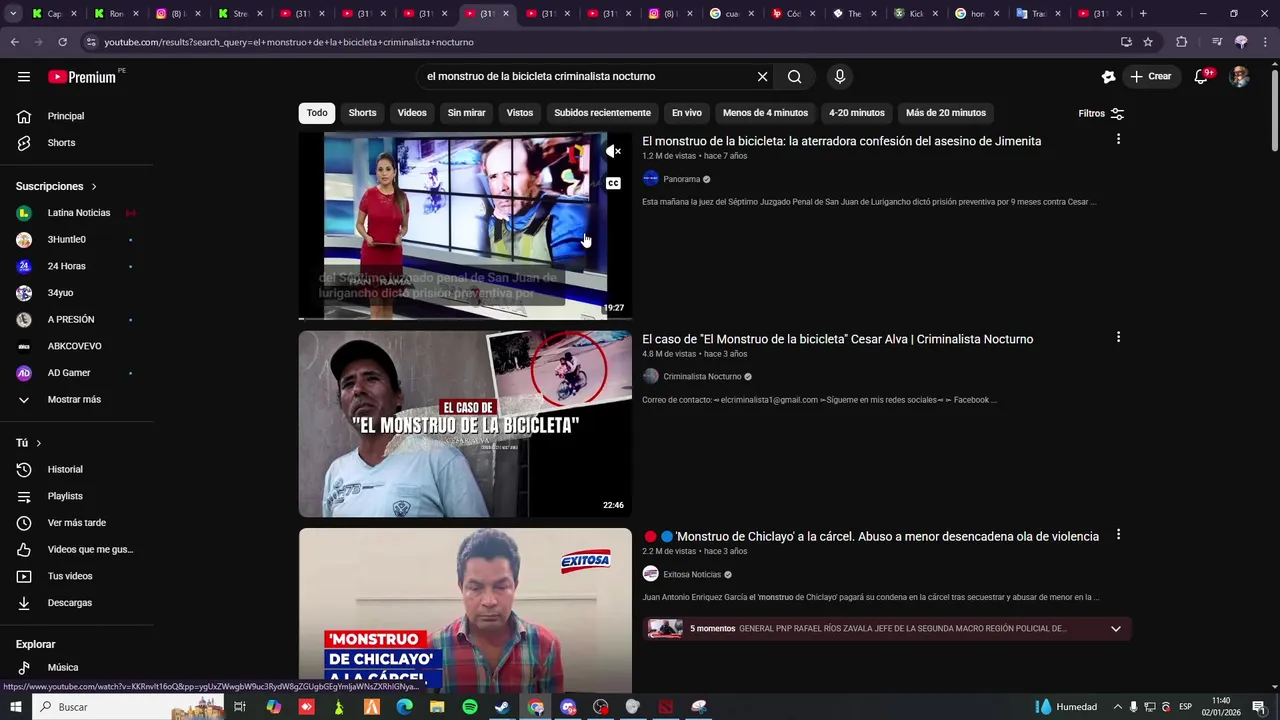Open more options for the Panorama video
Screen dimensions: 1280x720
pyautogui.click(x=1118, y=139)
